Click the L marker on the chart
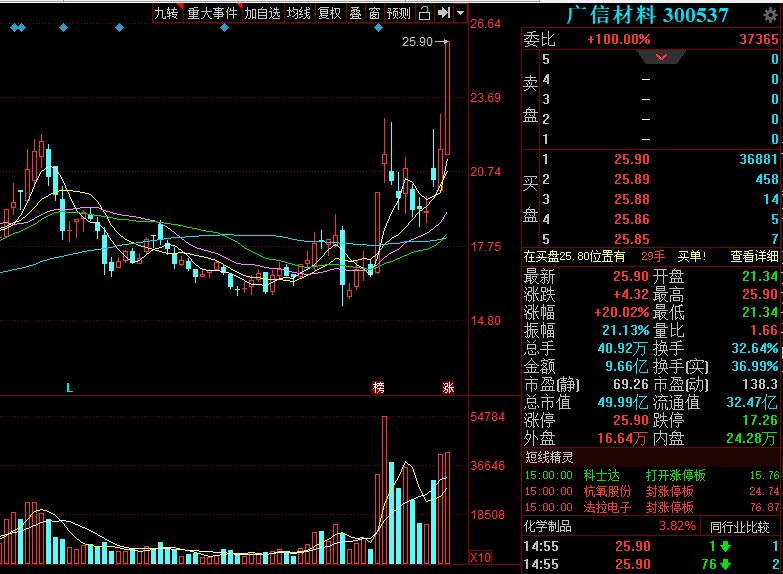783x574 pixels. coord(69,387)
